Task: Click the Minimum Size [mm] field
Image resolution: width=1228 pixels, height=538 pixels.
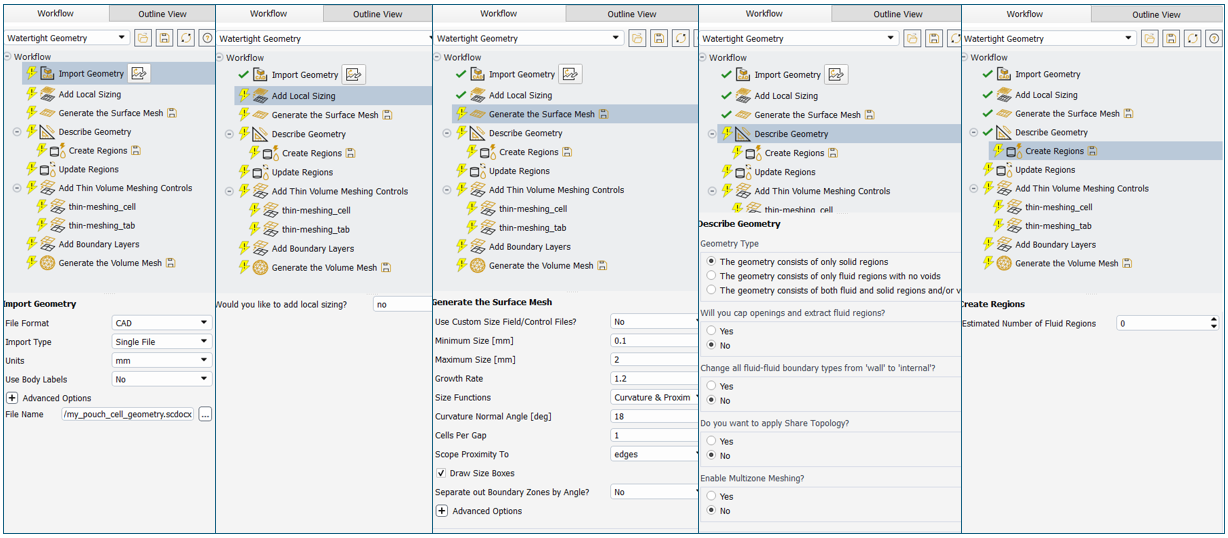Action: tap(654, 341)
